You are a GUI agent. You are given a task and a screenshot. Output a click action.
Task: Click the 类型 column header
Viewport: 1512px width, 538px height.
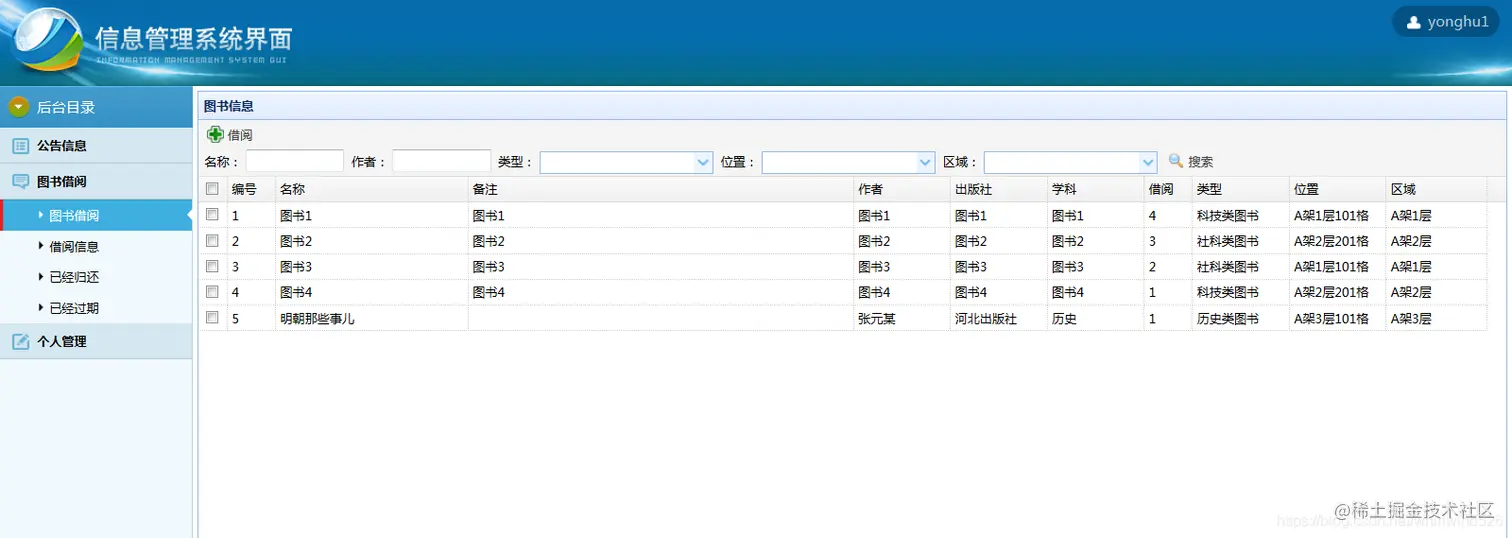1240,189
